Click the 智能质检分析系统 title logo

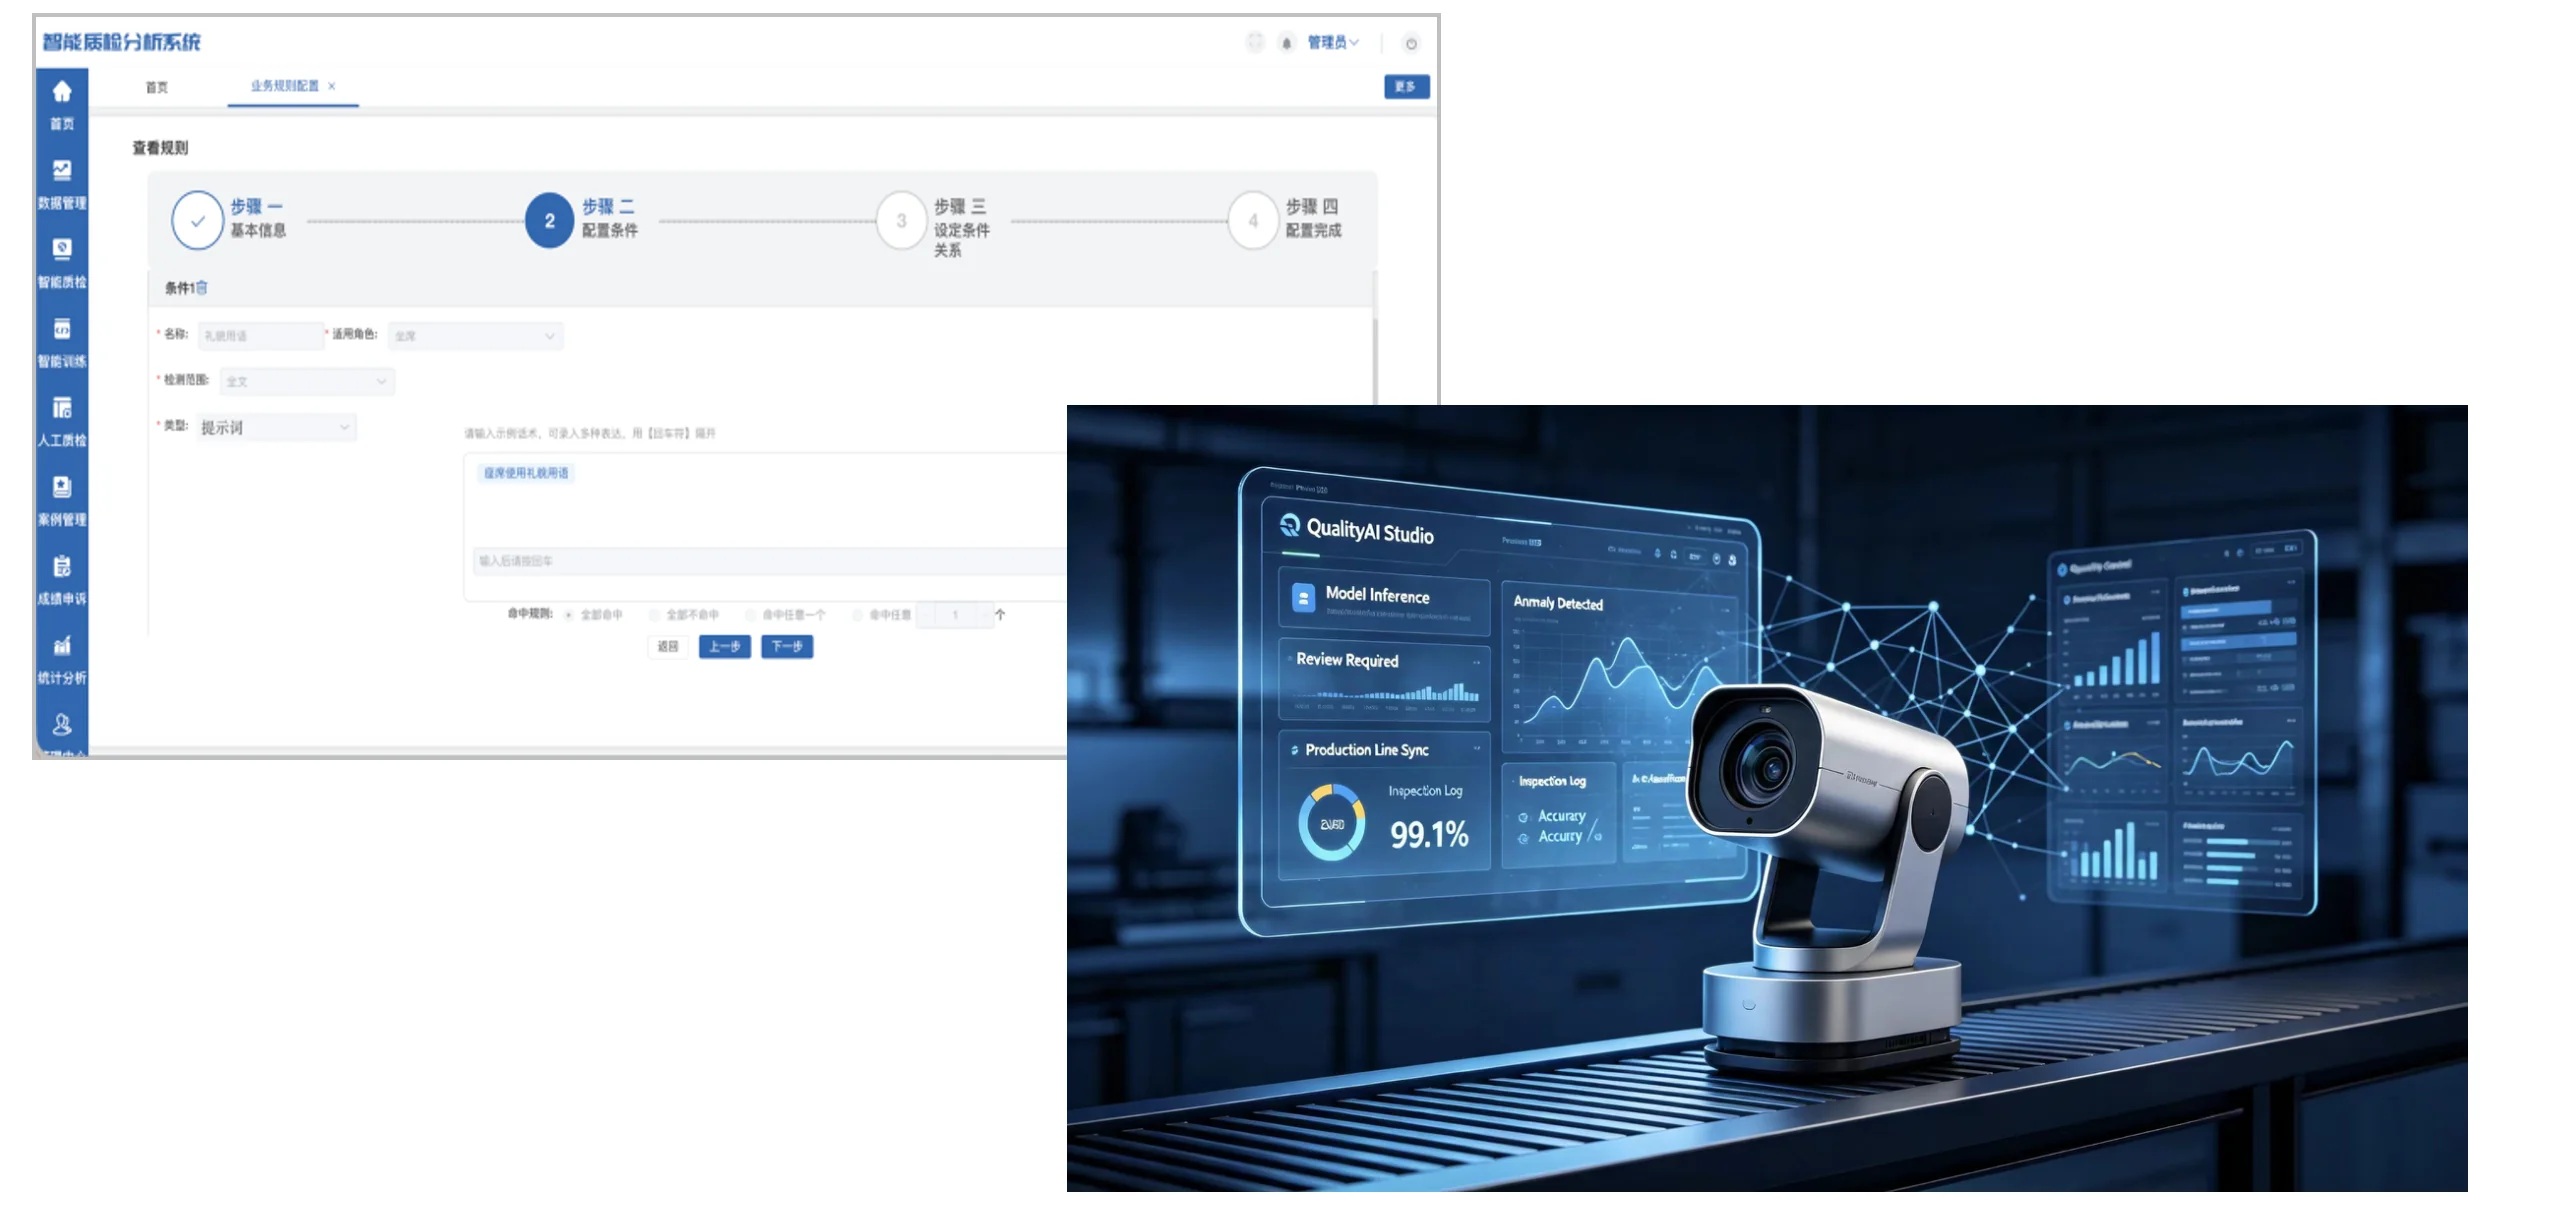121,42
